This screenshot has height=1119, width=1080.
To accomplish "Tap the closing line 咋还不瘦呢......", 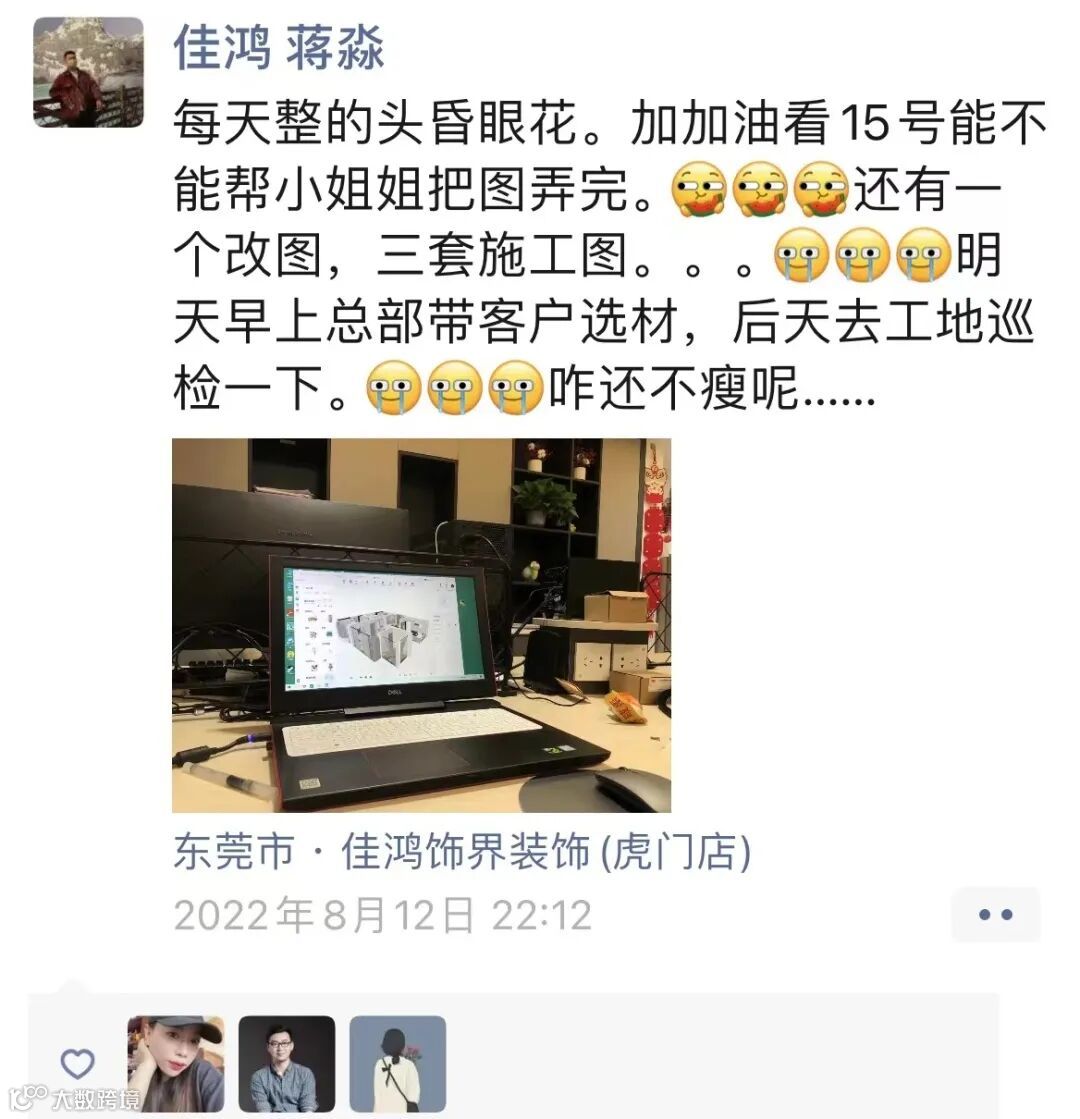I will tap(712, 389).
